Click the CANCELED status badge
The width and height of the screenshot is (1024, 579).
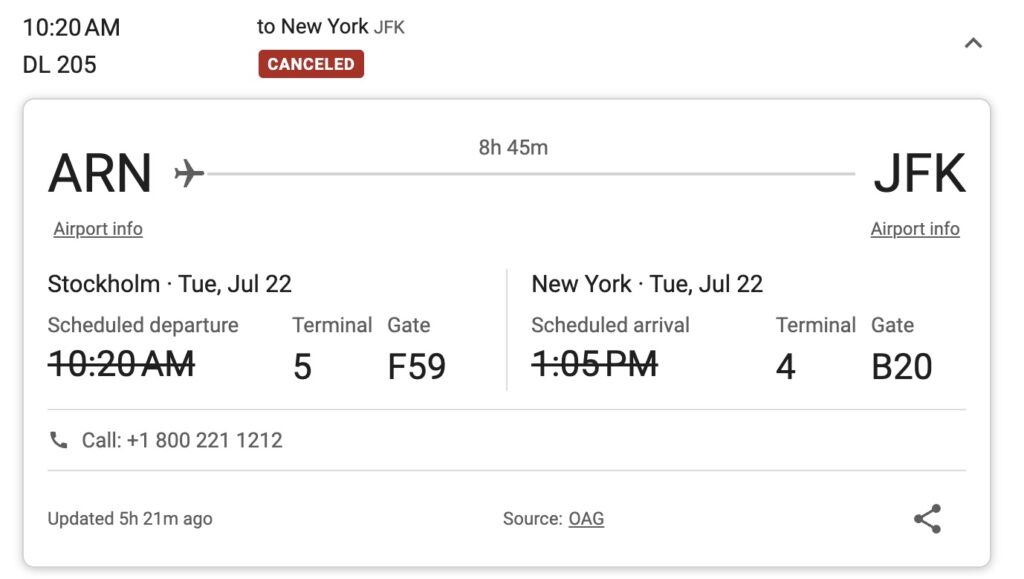pos(311,64)
